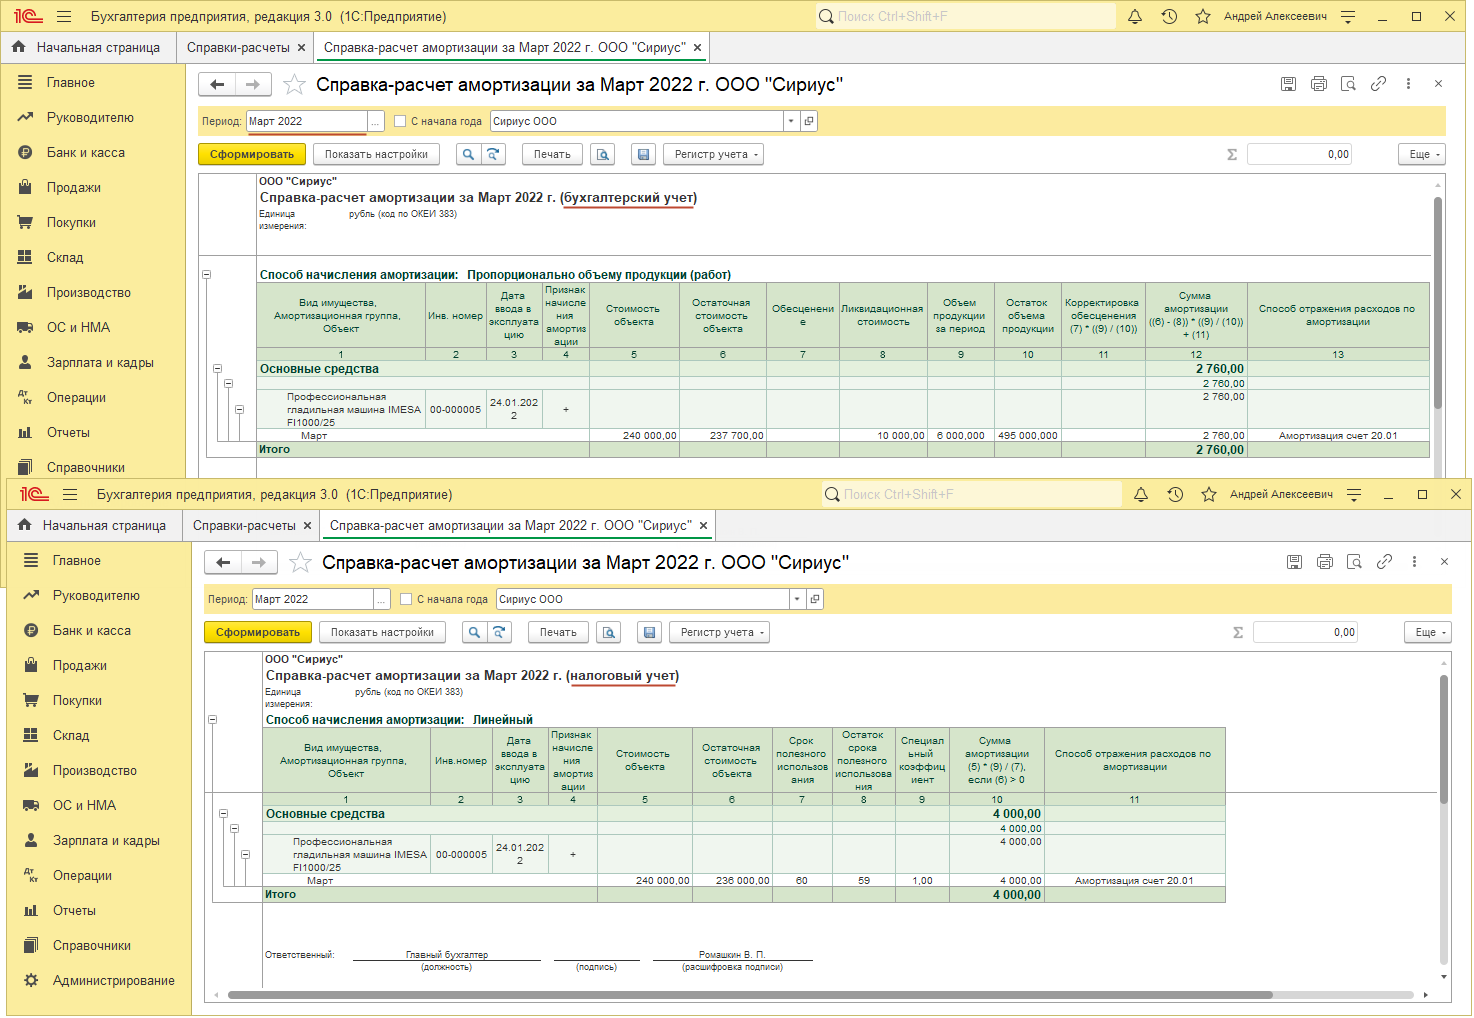
Task: Open 'Еще' menu in bottom window
Action: tap(1428, 632)
